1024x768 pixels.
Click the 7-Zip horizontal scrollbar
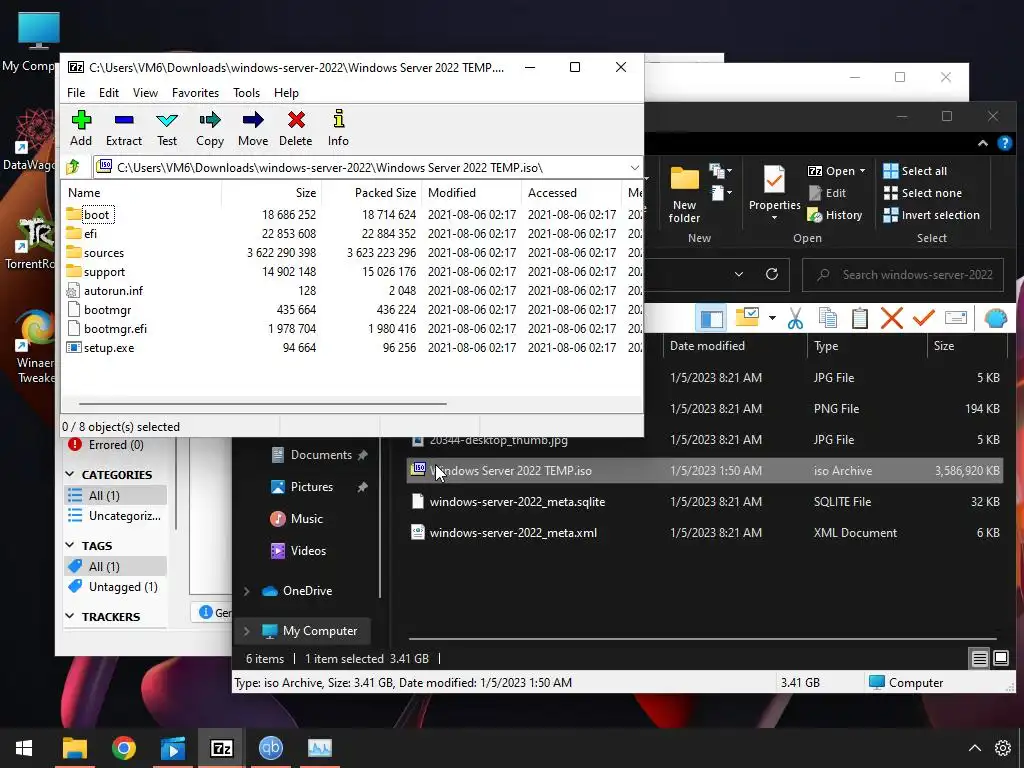coord(263,404)
